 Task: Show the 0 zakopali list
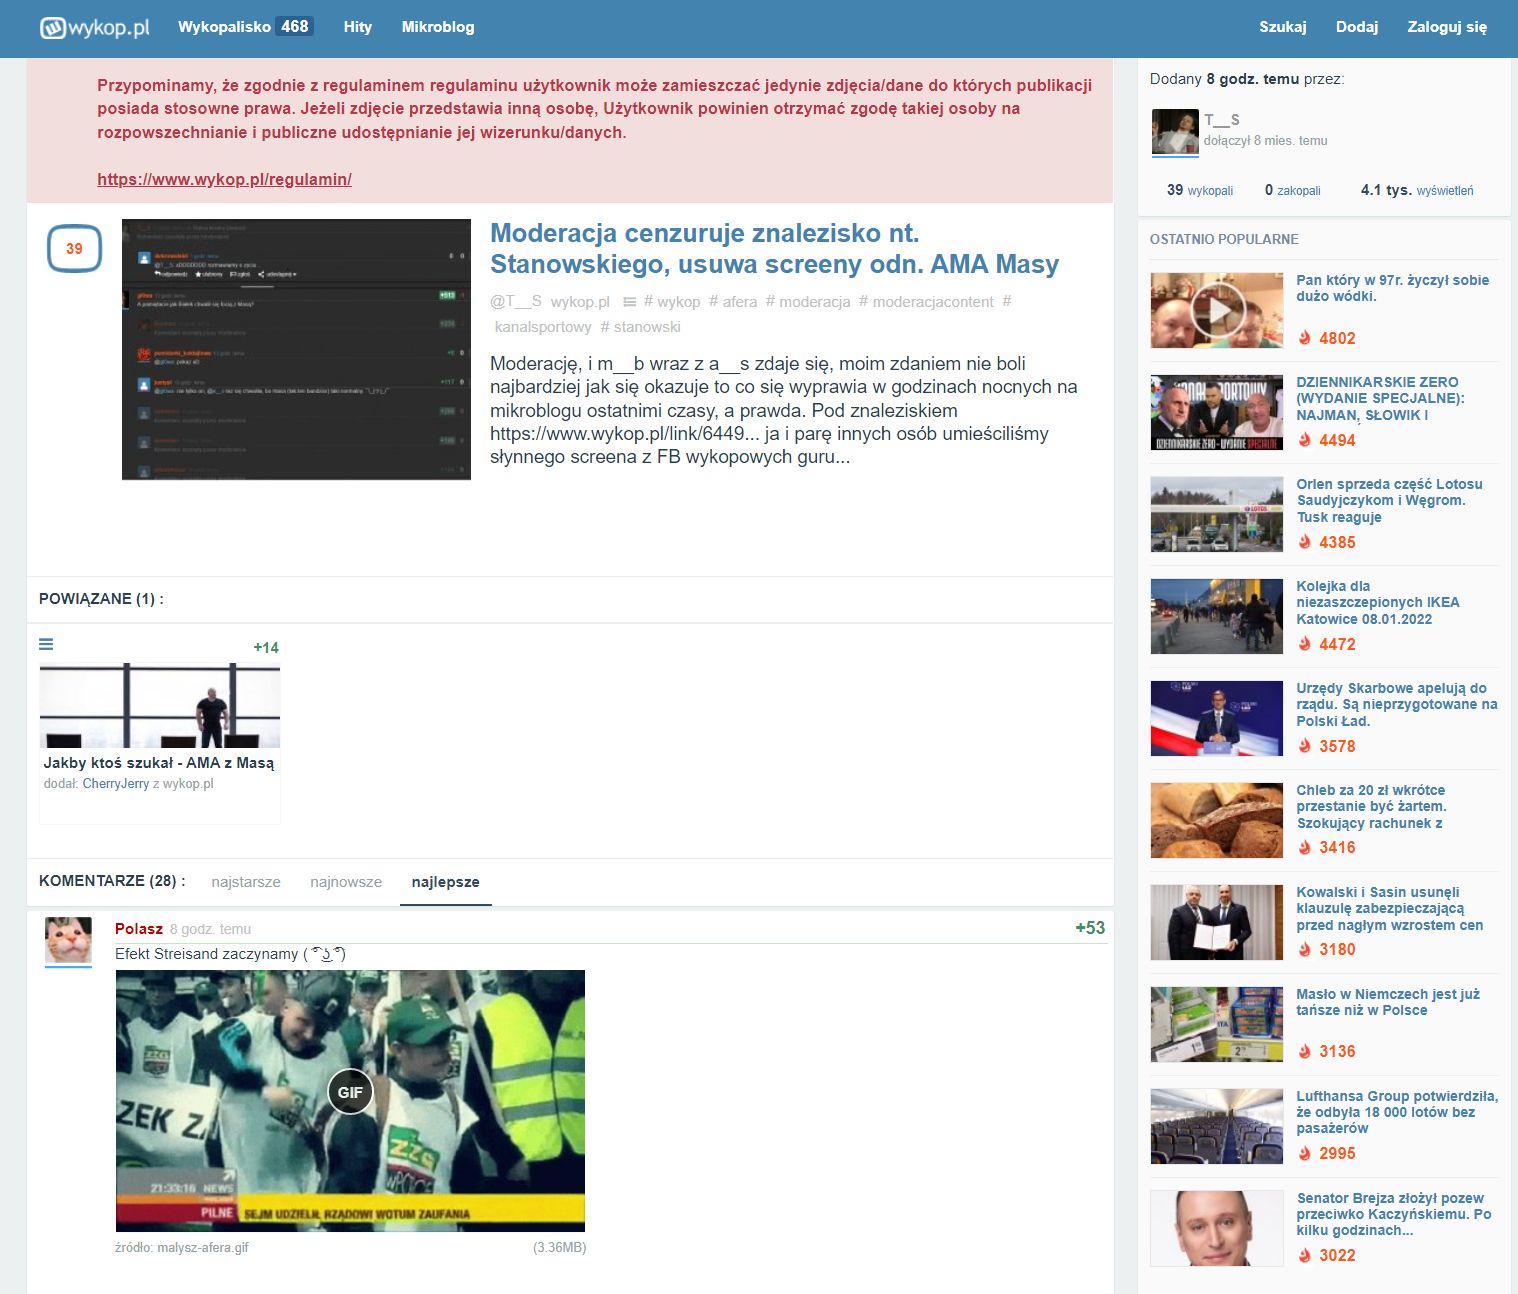1292,190
